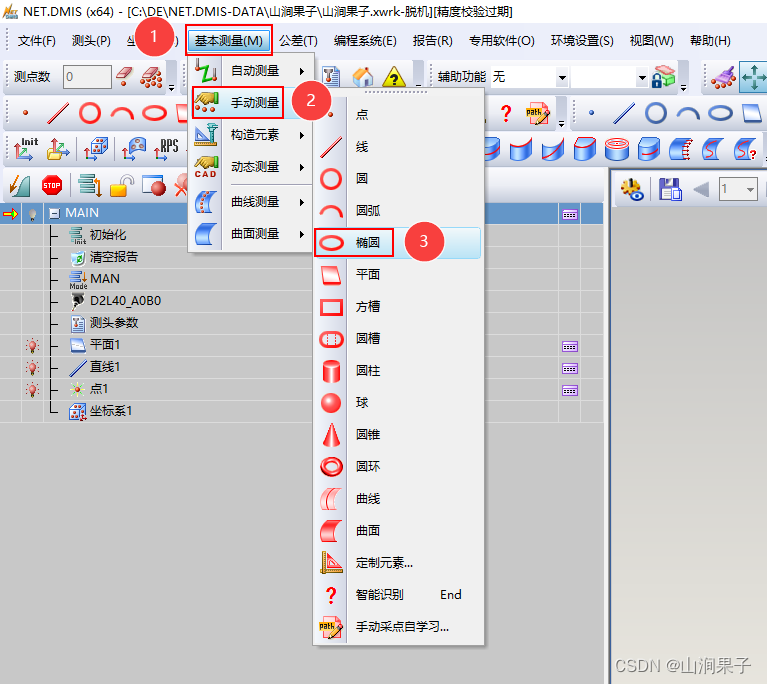Select manual point measurement icon in toolbar
The height and width of the screenshot is (684, 767).
25,113
